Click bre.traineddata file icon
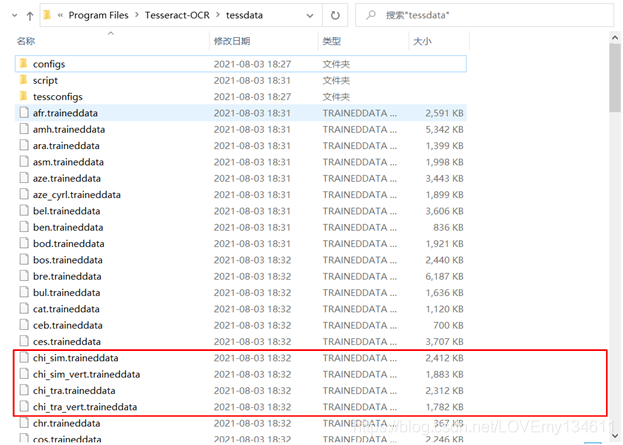 (x=24, y=275)
